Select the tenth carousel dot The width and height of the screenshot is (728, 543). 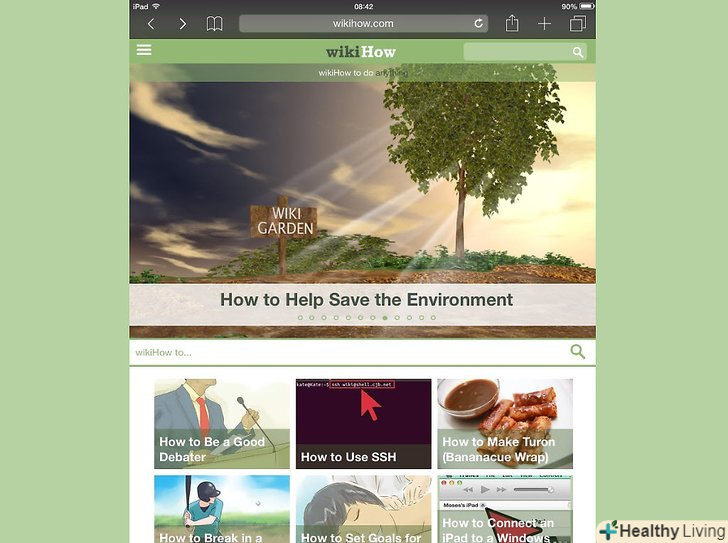(409, 318)
